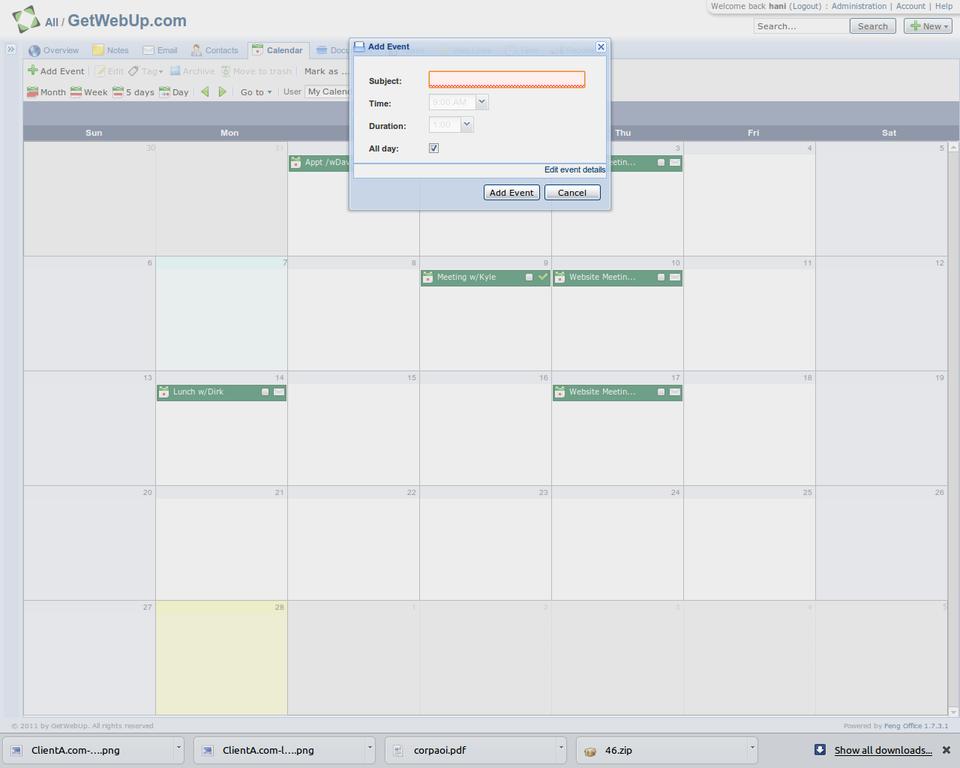Screen dimensions: 960x768
Task: Select the Calendar tab
Action: [277, 50]
